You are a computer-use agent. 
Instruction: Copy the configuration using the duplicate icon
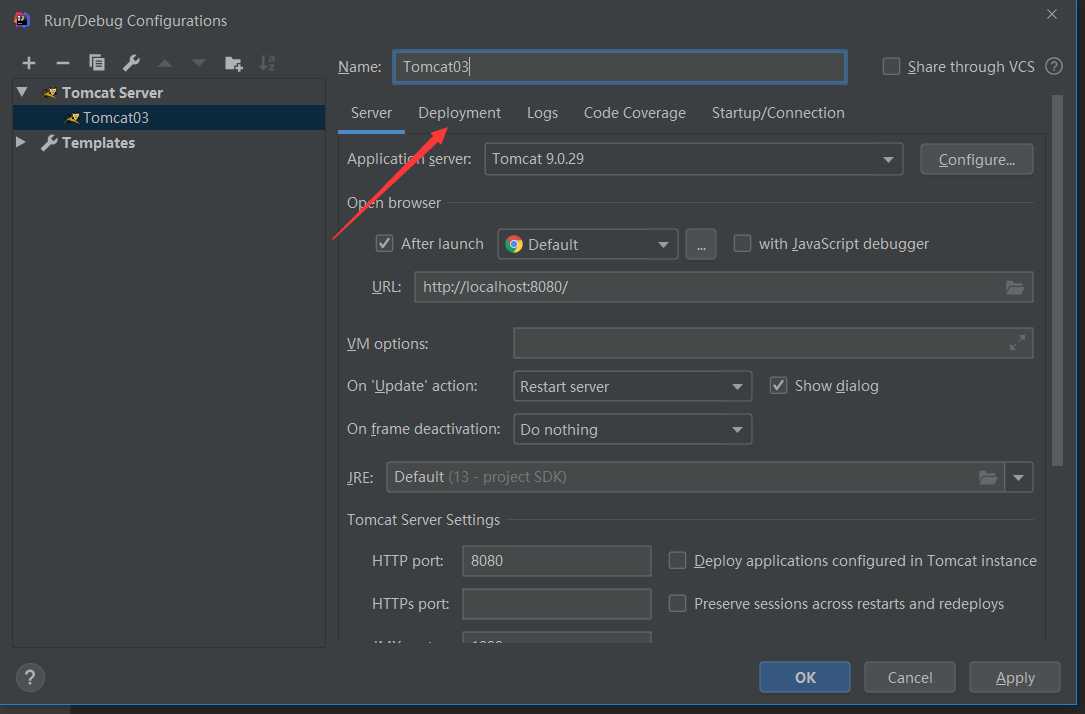click(97, 63)
